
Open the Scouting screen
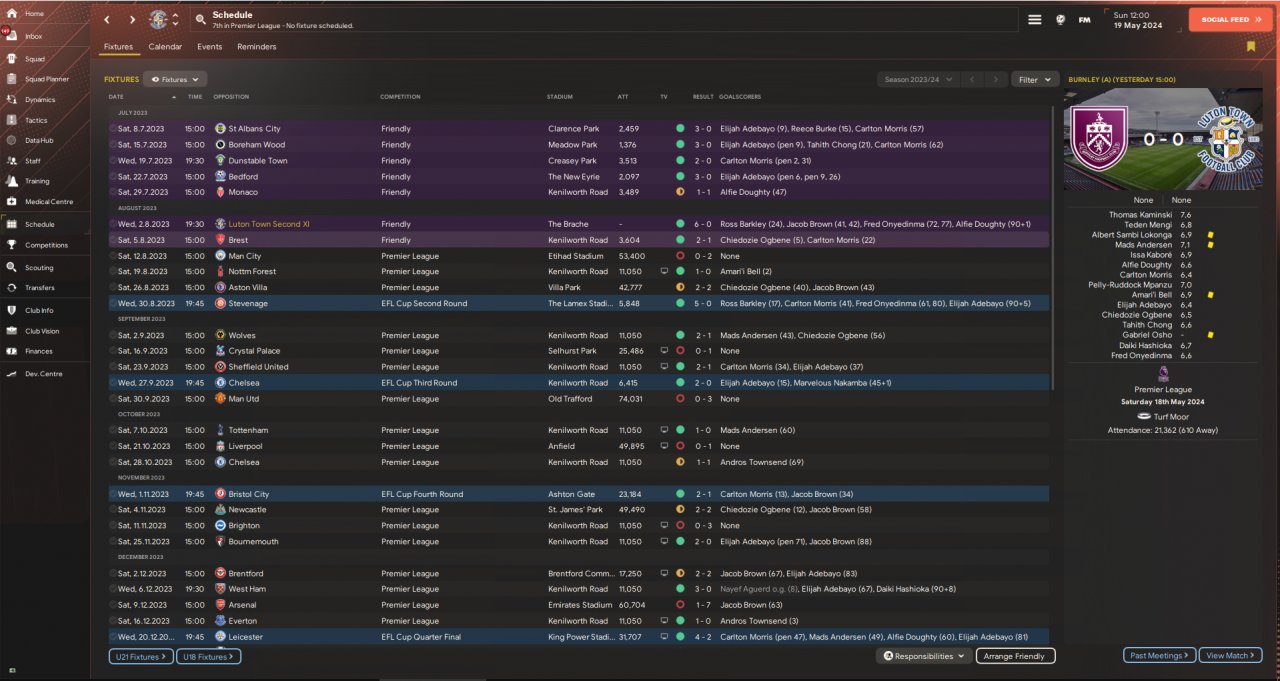click(x=39, y=268)
